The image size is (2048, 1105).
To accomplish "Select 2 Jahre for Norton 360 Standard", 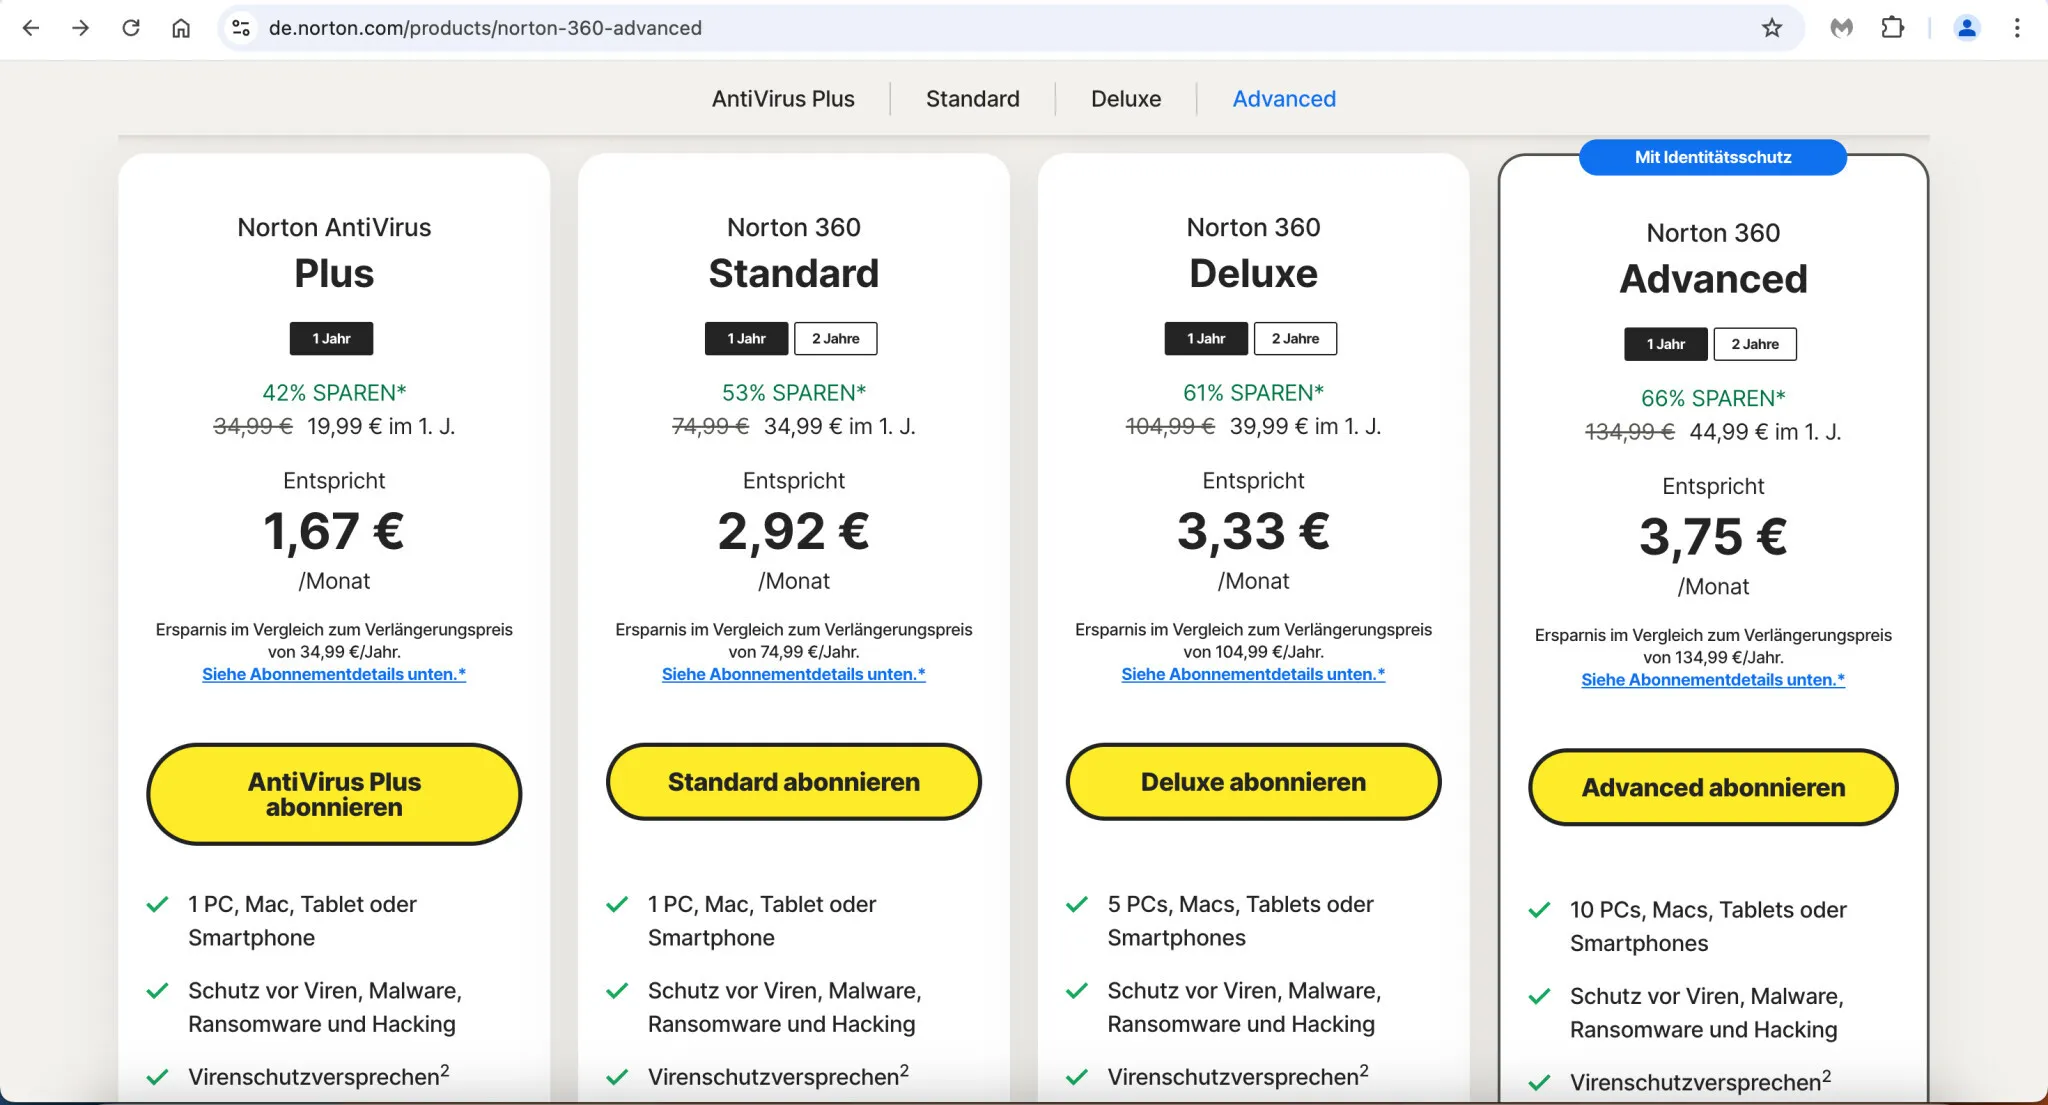I will 835,339.
